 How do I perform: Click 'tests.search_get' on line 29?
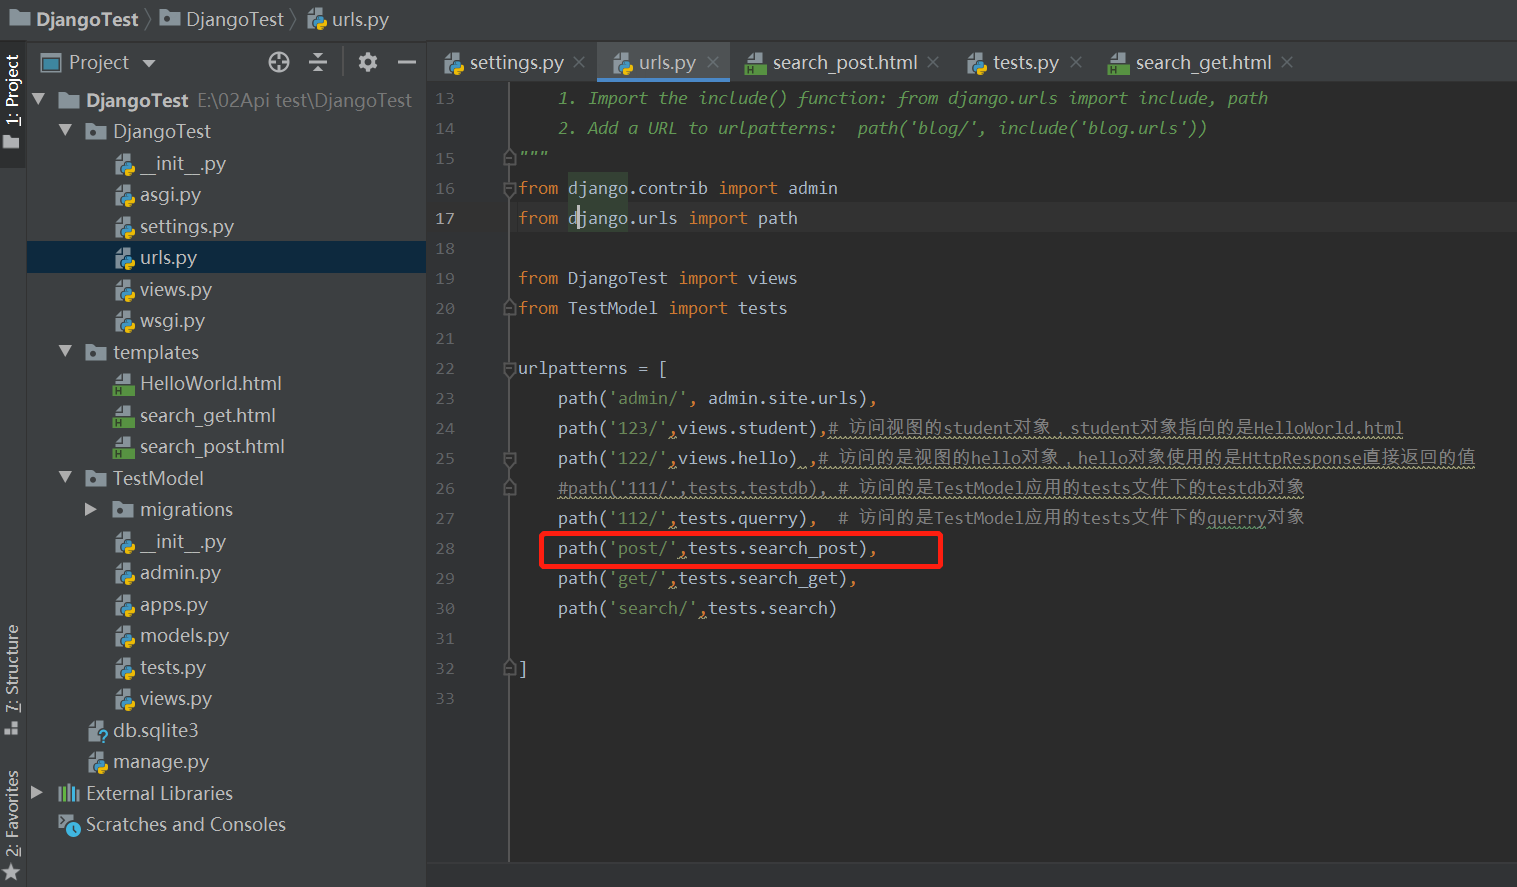point(758,578)
